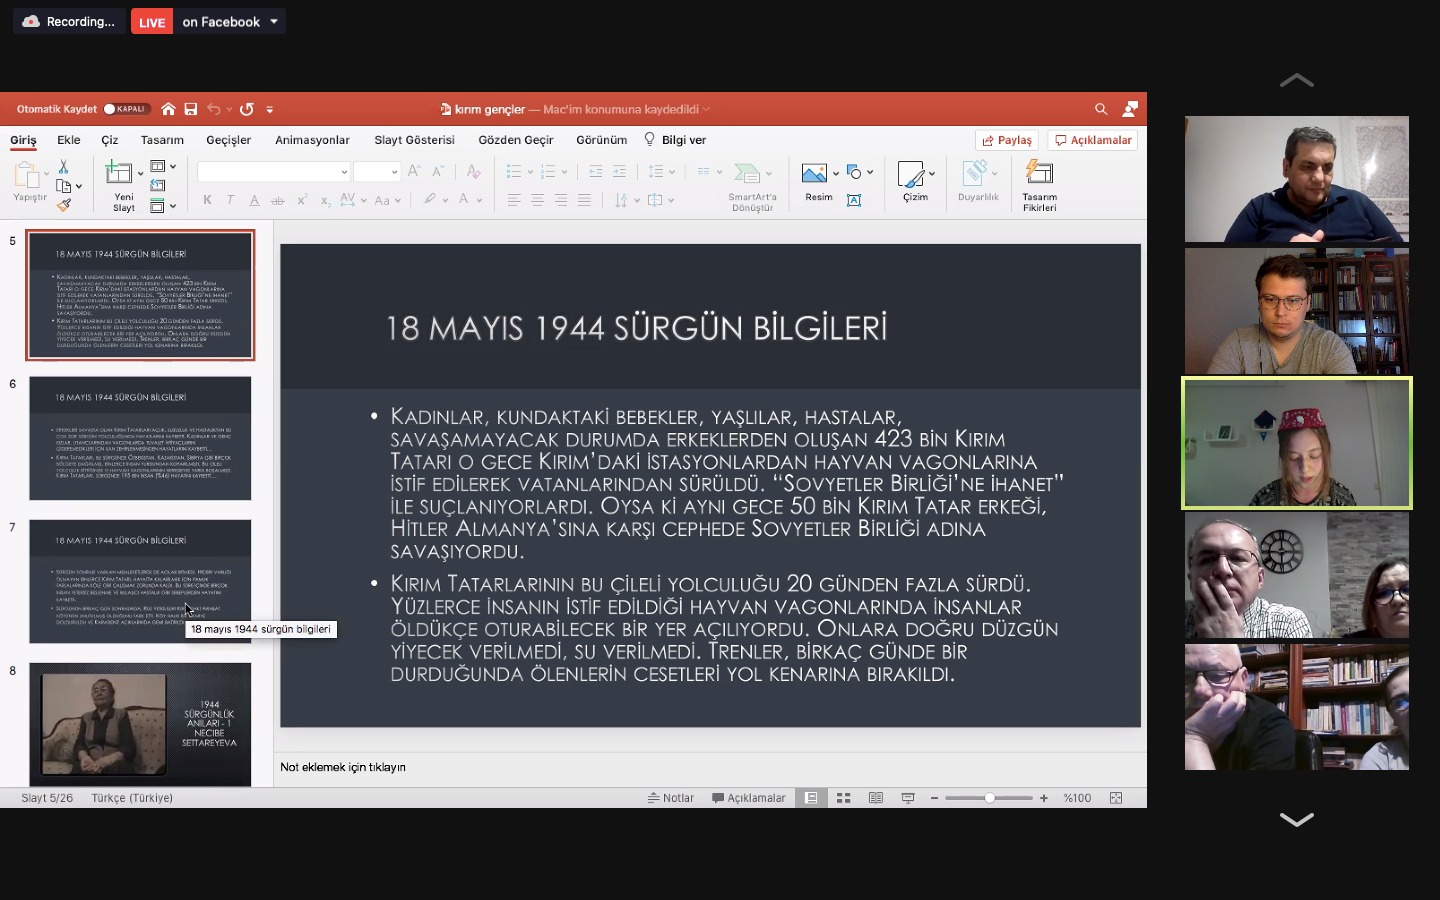Toggle subscript formatting
1440x900 pixels.
coord(325,200)
